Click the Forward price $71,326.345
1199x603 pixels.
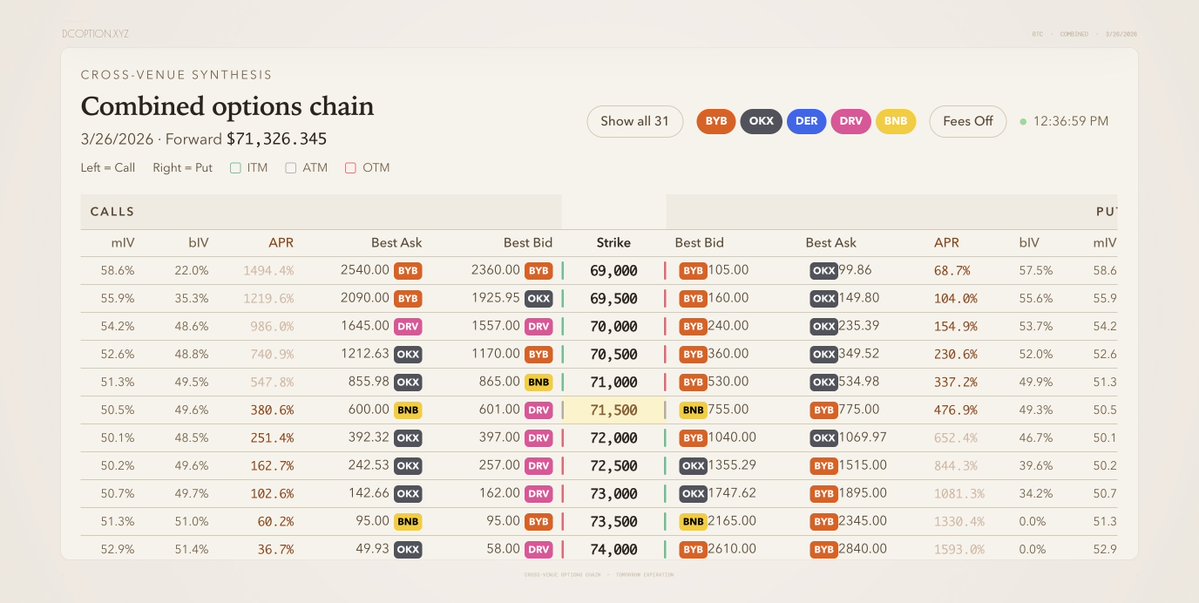click(x=277, y=139)
